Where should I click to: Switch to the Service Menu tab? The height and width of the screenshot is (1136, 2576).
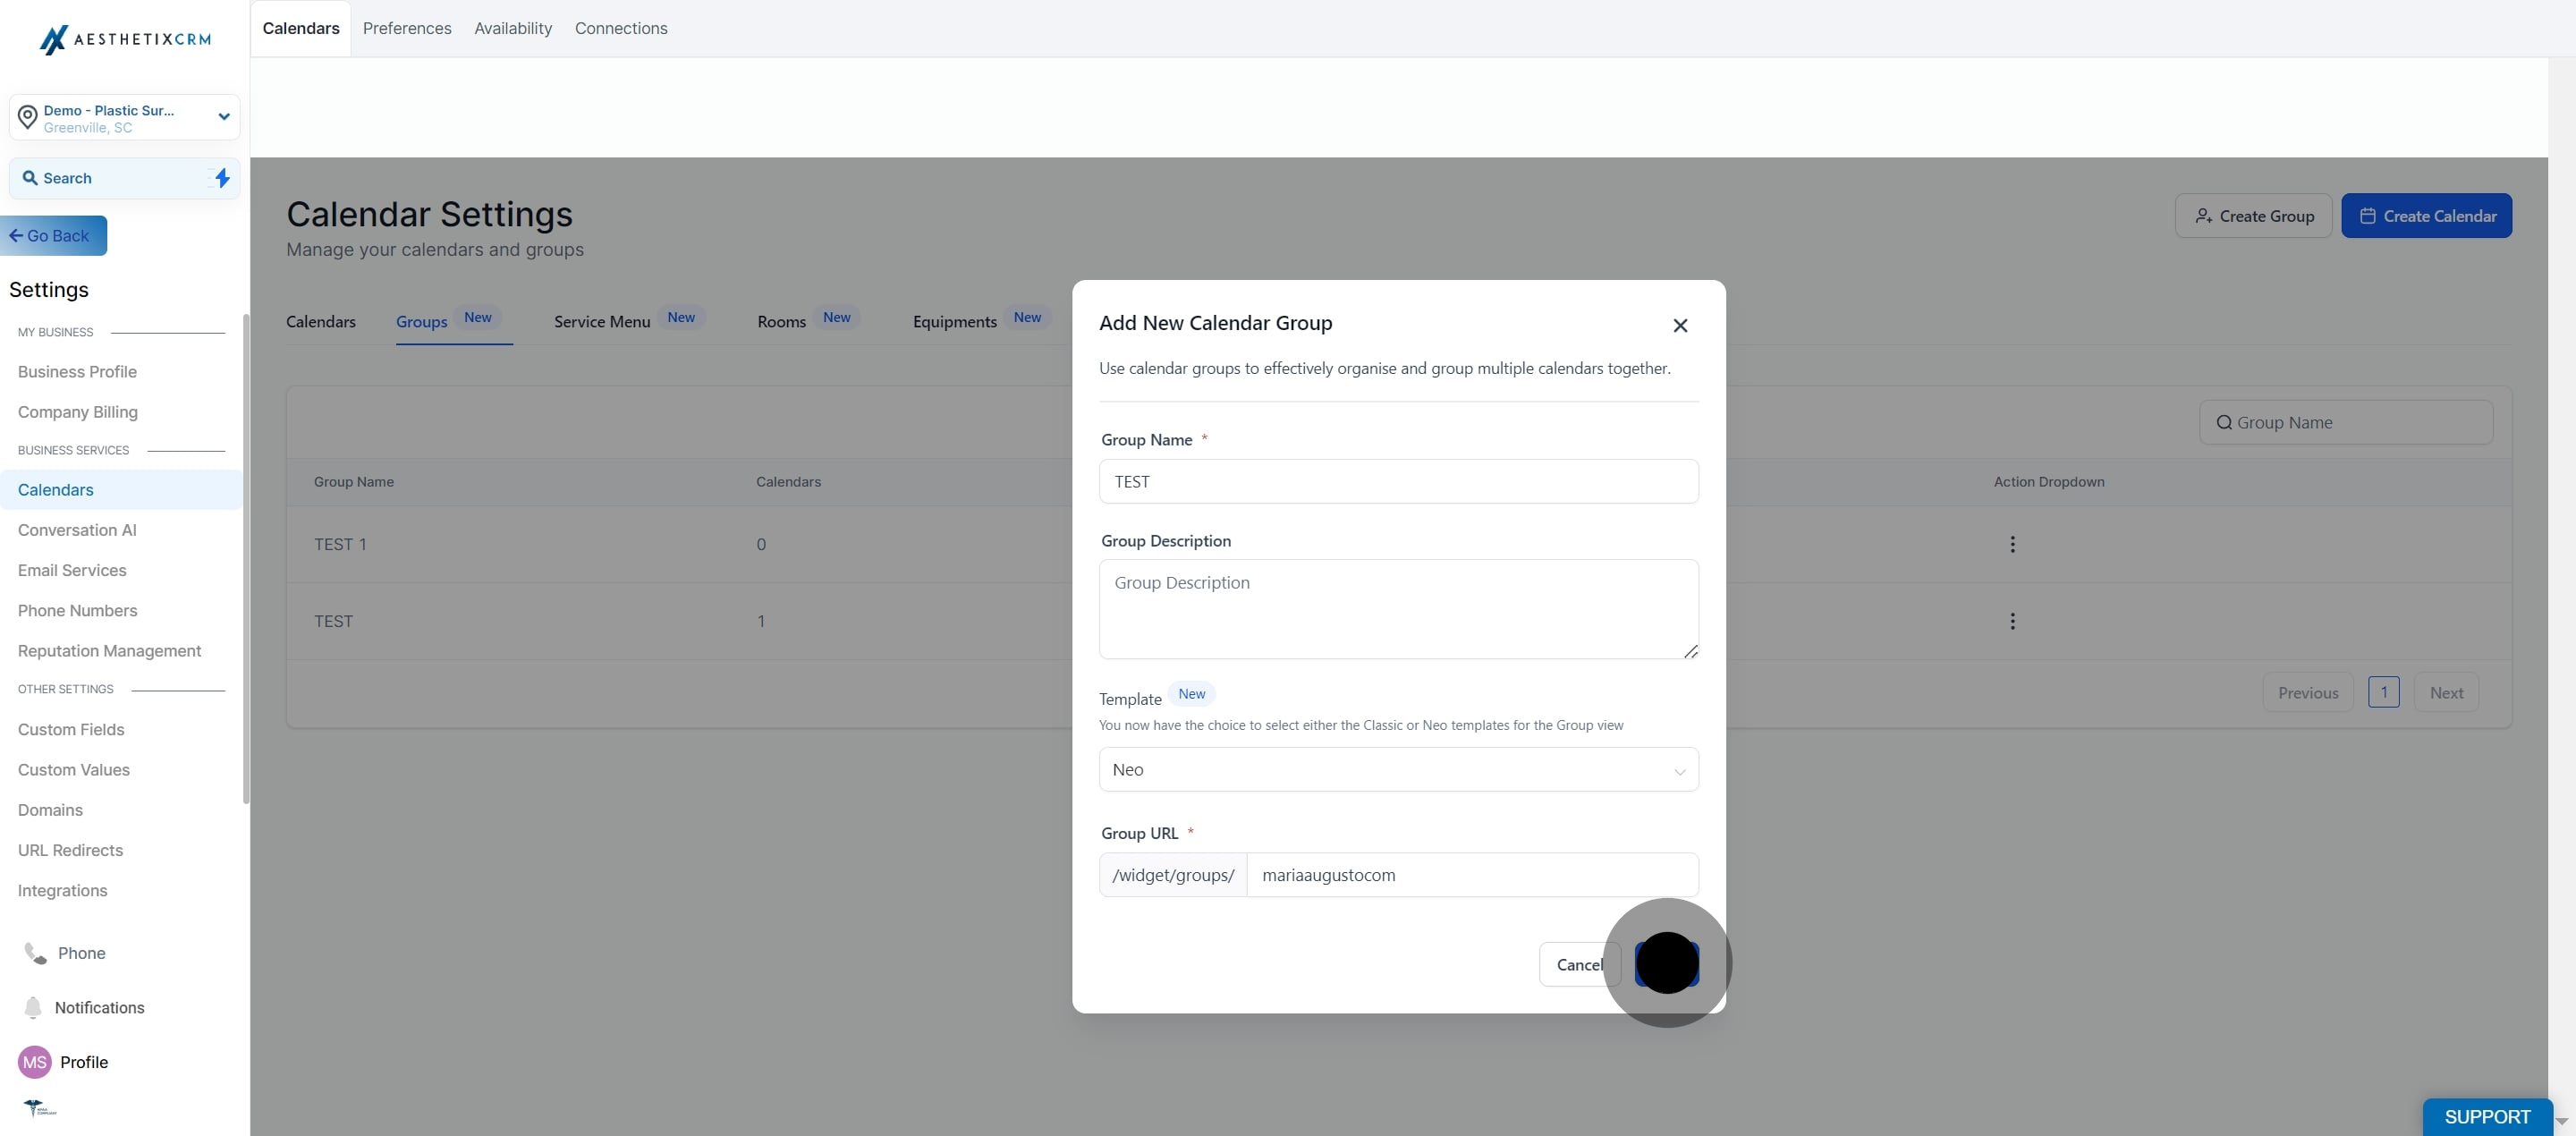[602, 322]
